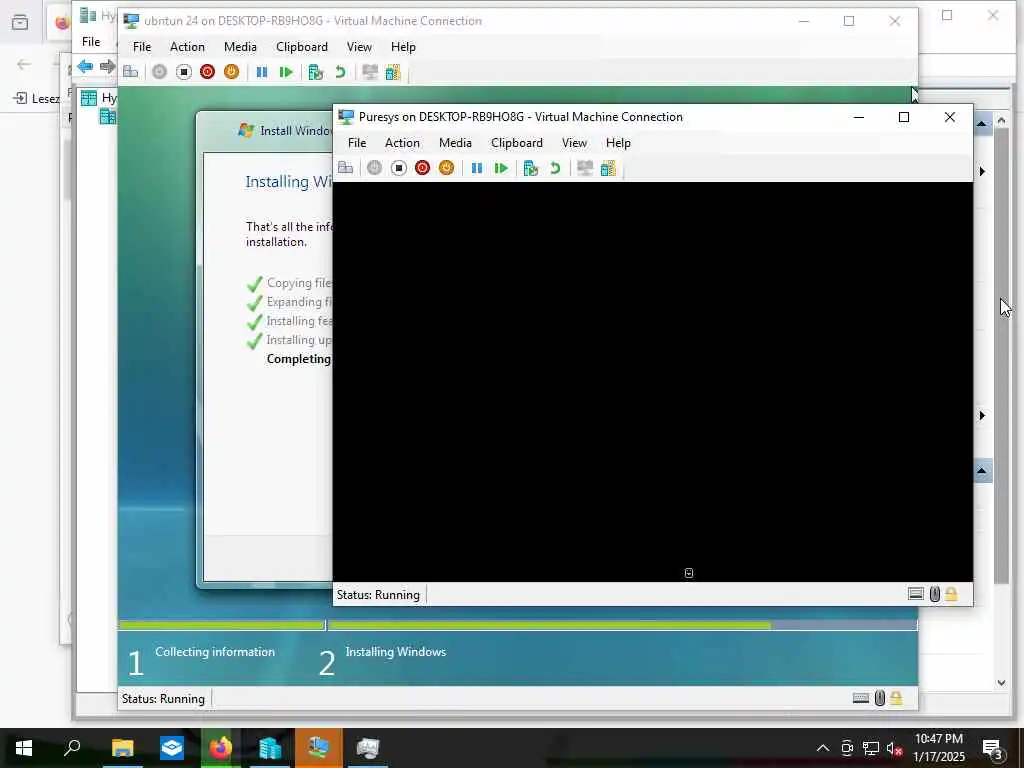Click 'Status: Running' in Puresys status bar
Image resolution: width=1024 pixels, height=768 pixels.
tap(378, 594)
